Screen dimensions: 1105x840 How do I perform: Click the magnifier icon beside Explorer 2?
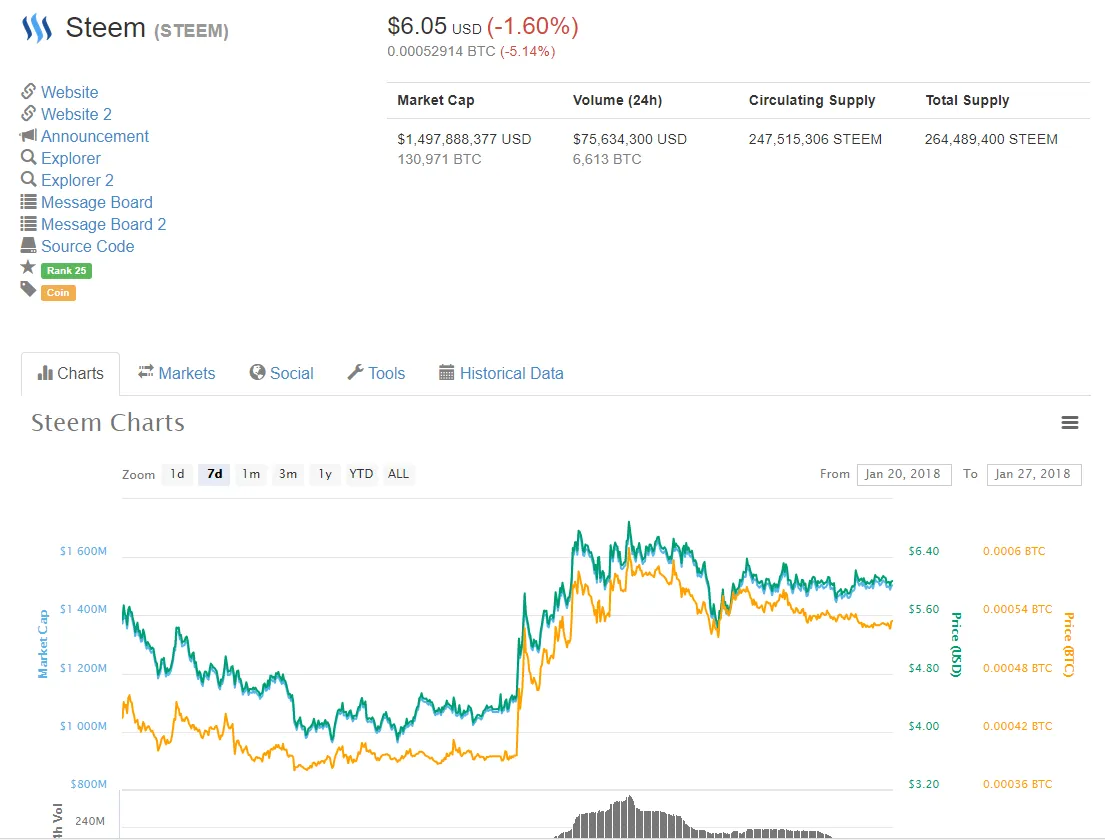coord(28,179)
